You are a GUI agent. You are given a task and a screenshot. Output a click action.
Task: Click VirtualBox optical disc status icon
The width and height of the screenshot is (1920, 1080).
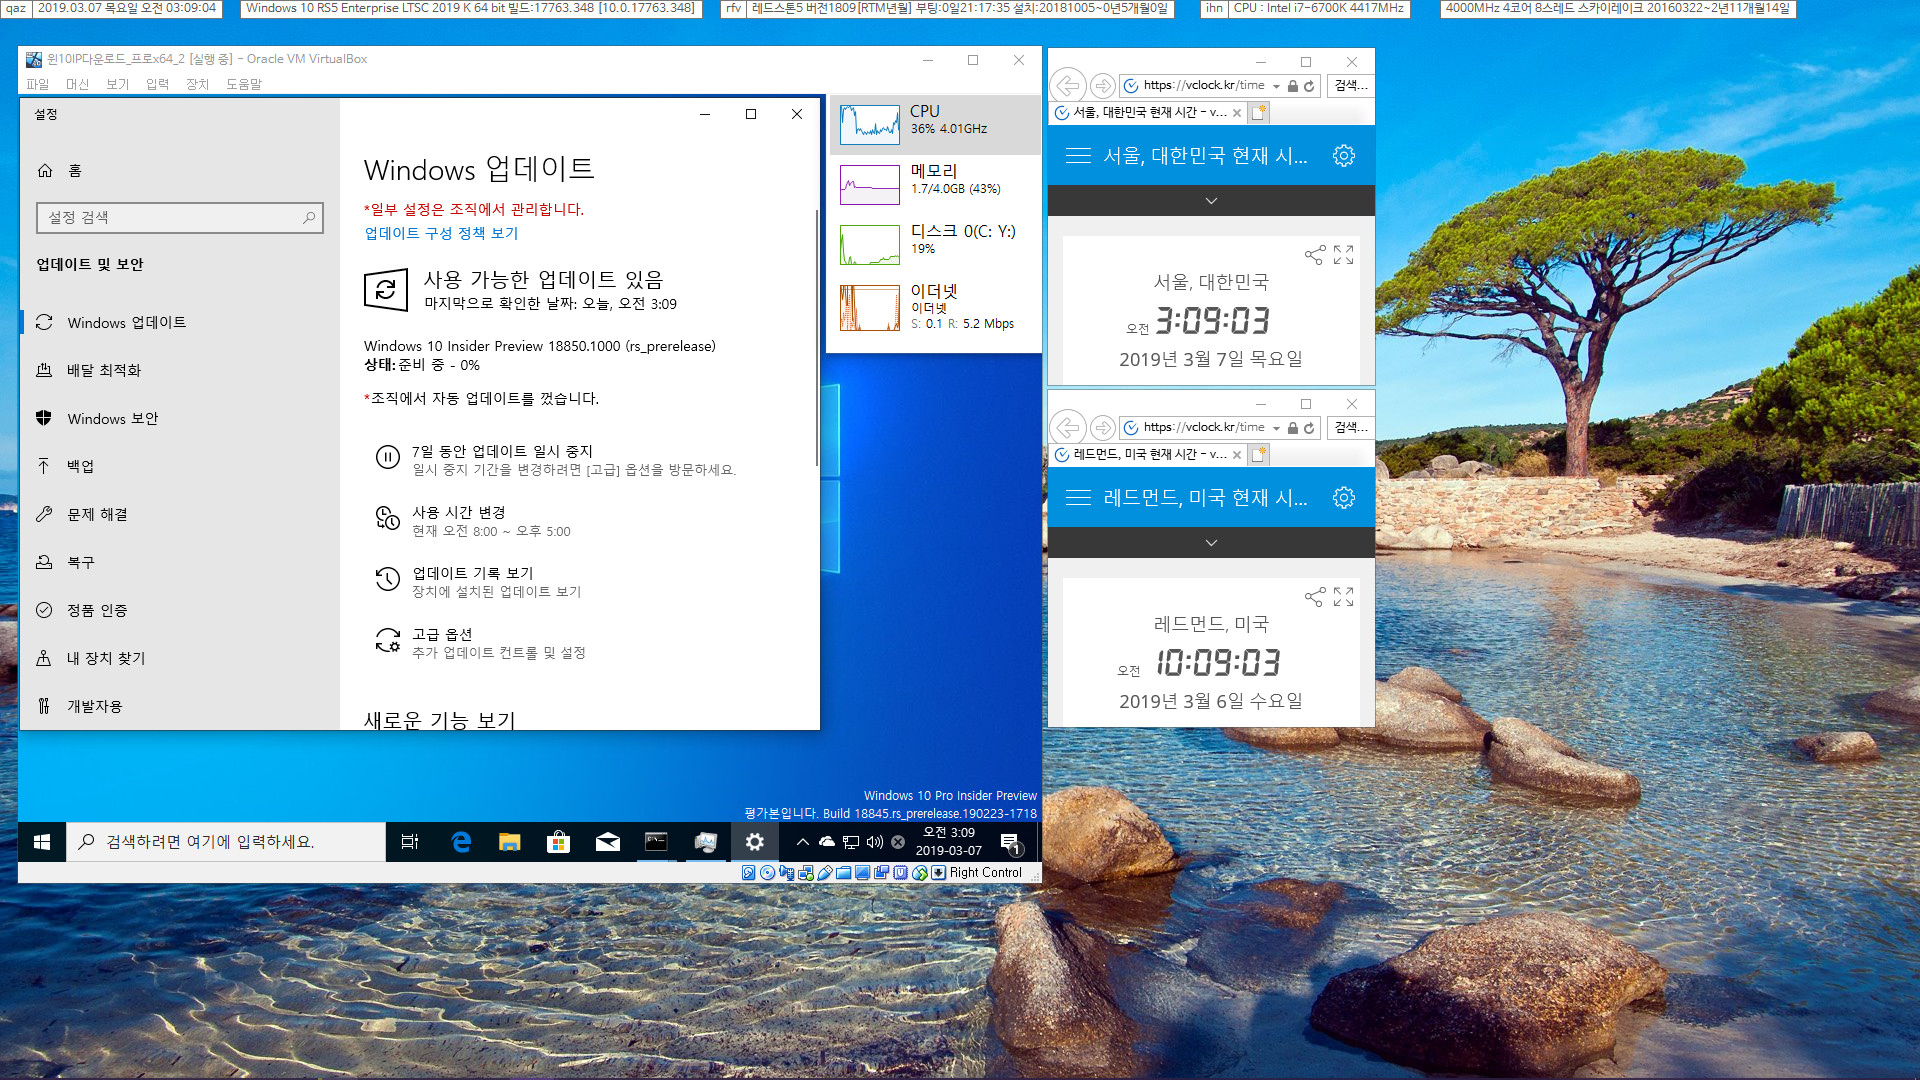tap(767, 872)
